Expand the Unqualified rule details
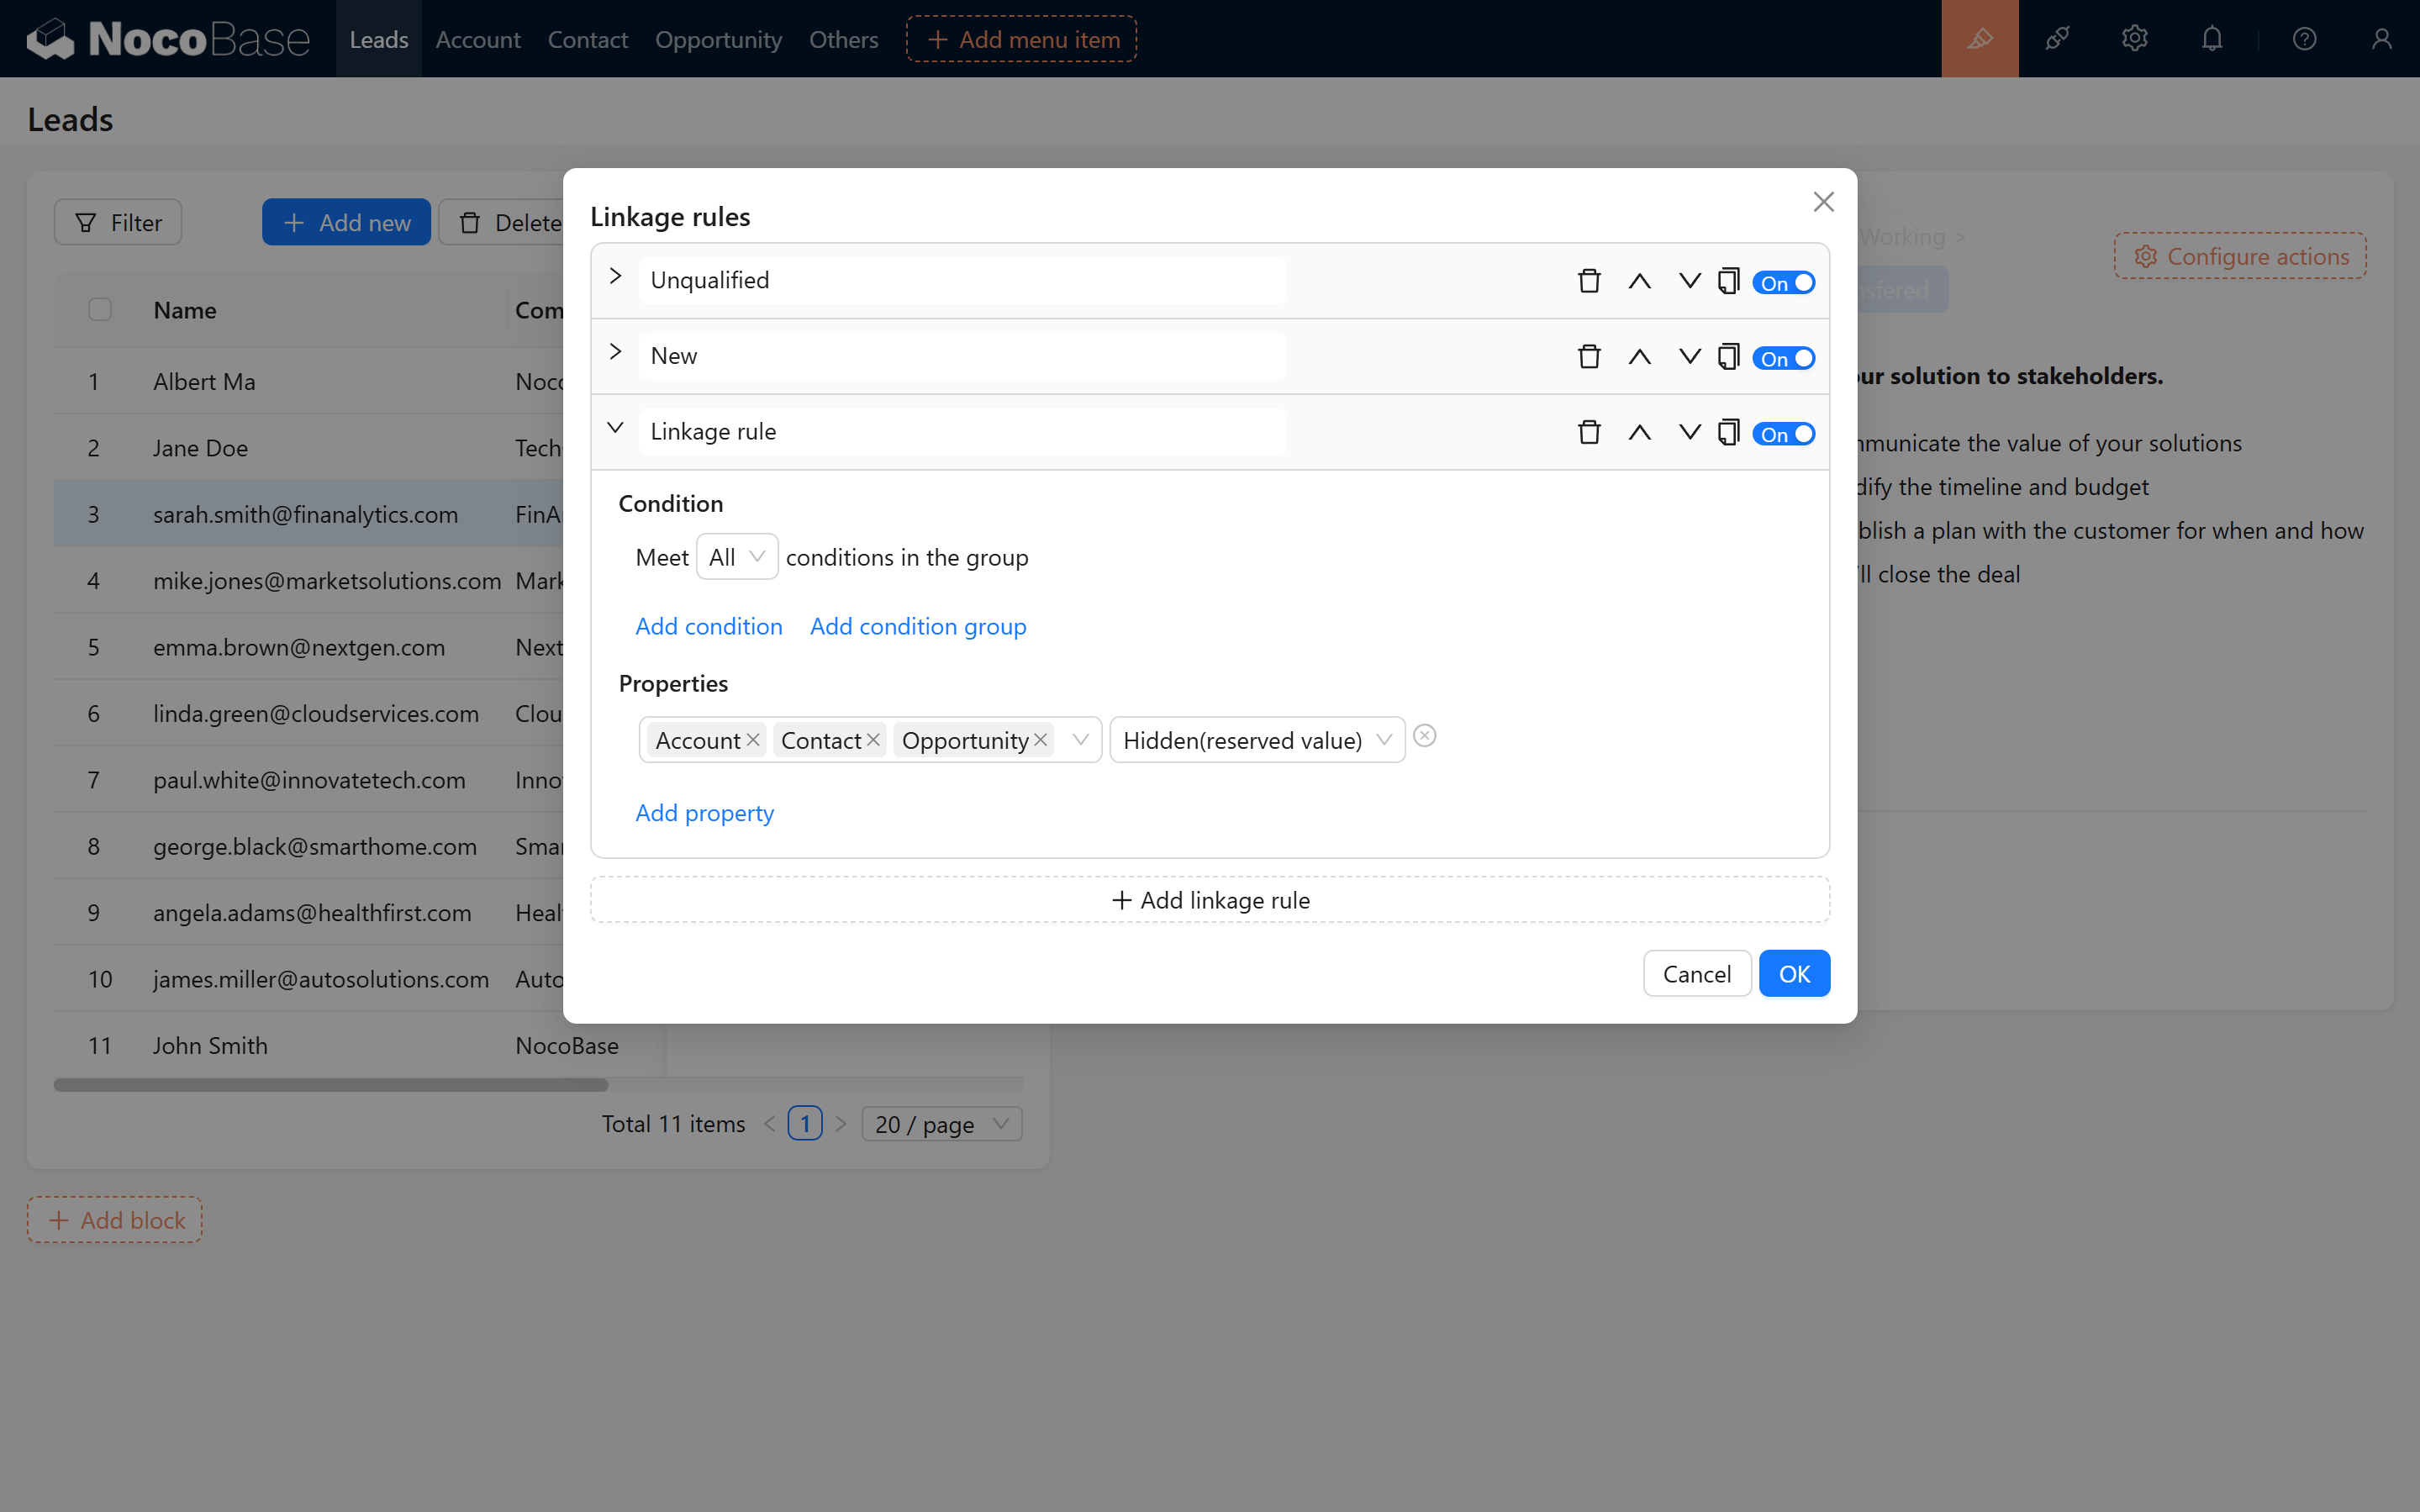The image size is (2420, 1512). (x=616, y=277)
